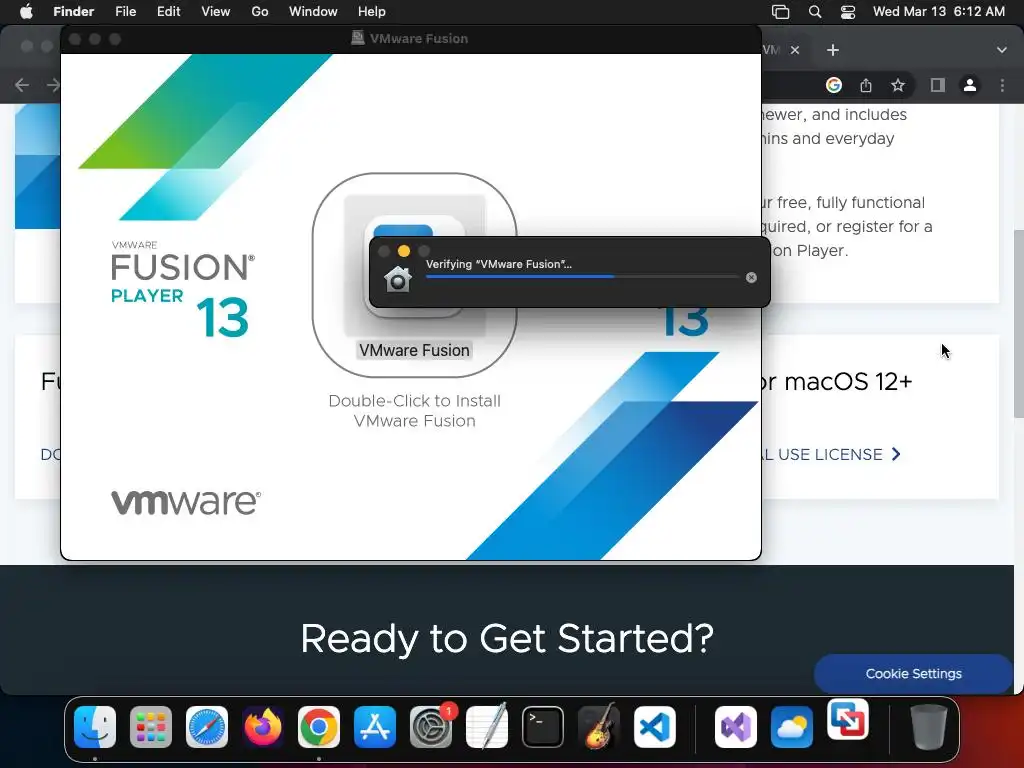
Task: Launch Terminal from the Dock
Action: click(543, 727)
